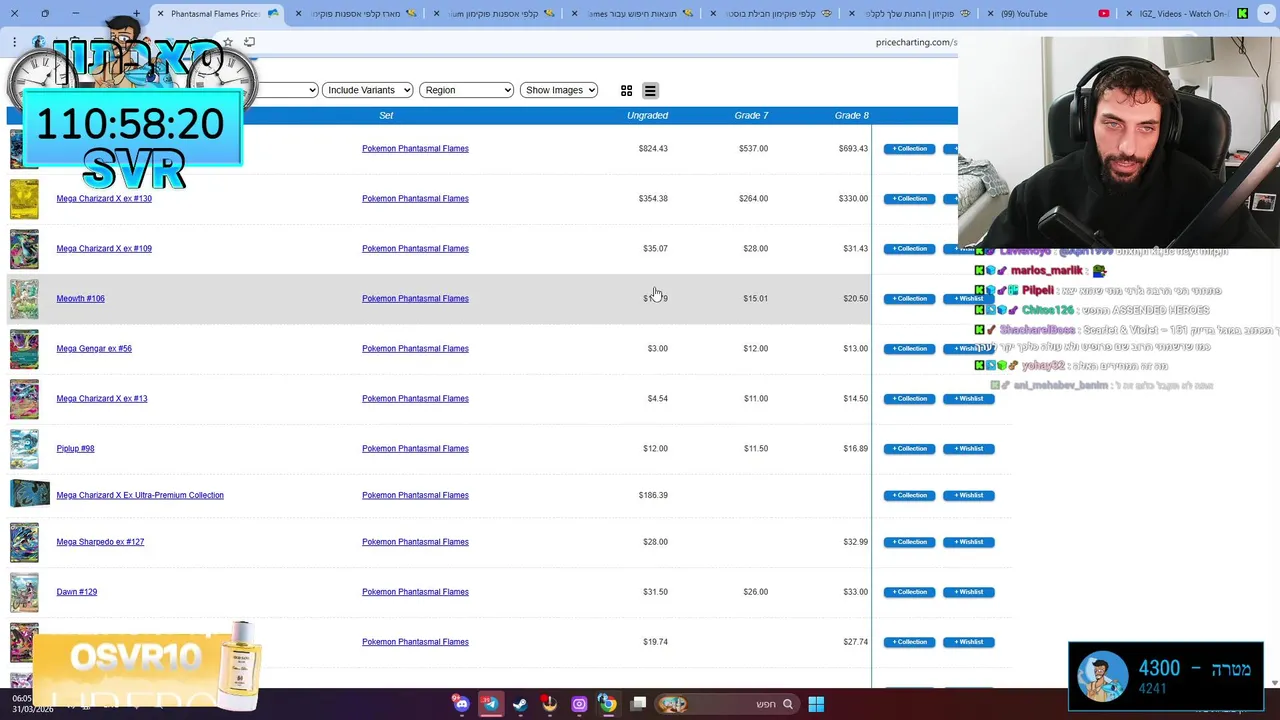
Task: Sort by the Ungraded column header
Action: [x=647, y=115]
